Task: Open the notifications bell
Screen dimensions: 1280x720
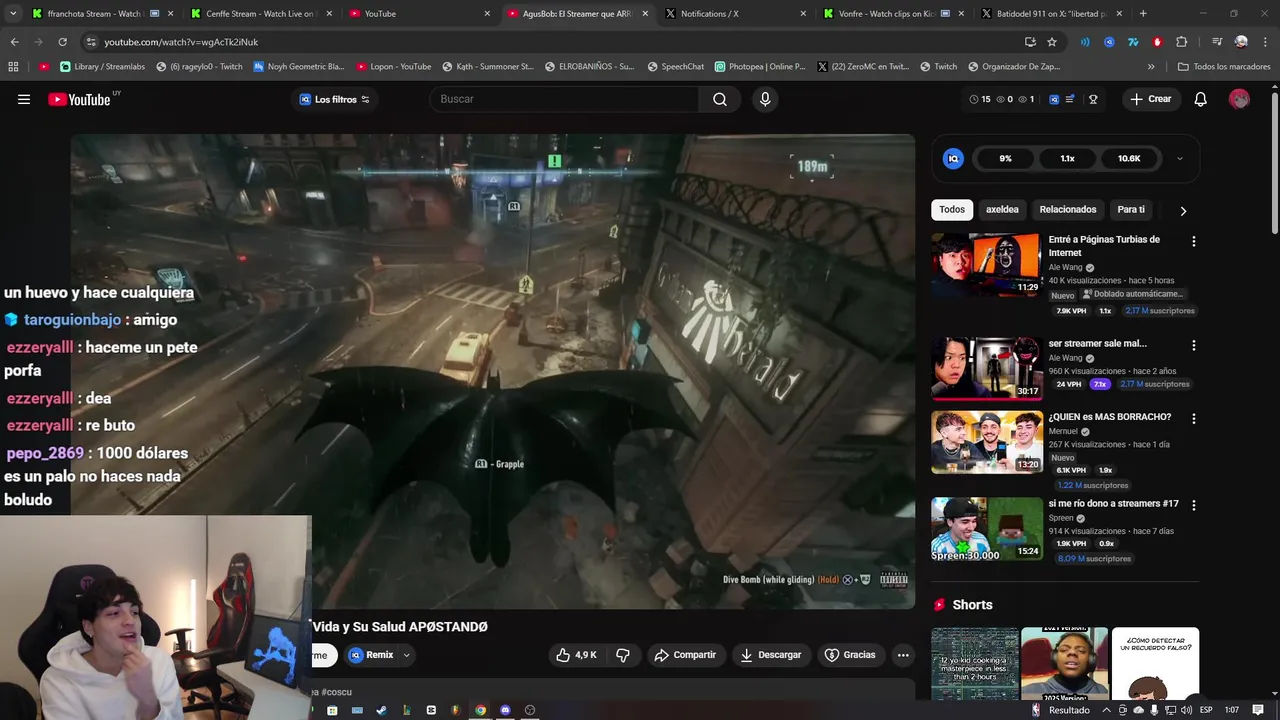Action: 1201,99
